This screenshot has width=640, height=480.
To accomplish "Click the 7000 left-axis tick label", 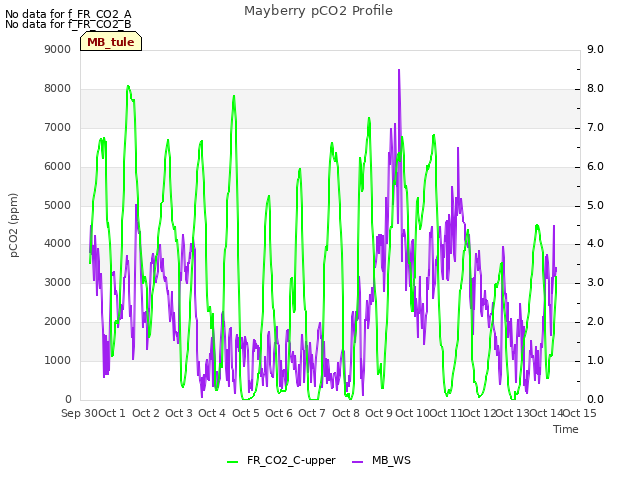I will pos(58,127).
